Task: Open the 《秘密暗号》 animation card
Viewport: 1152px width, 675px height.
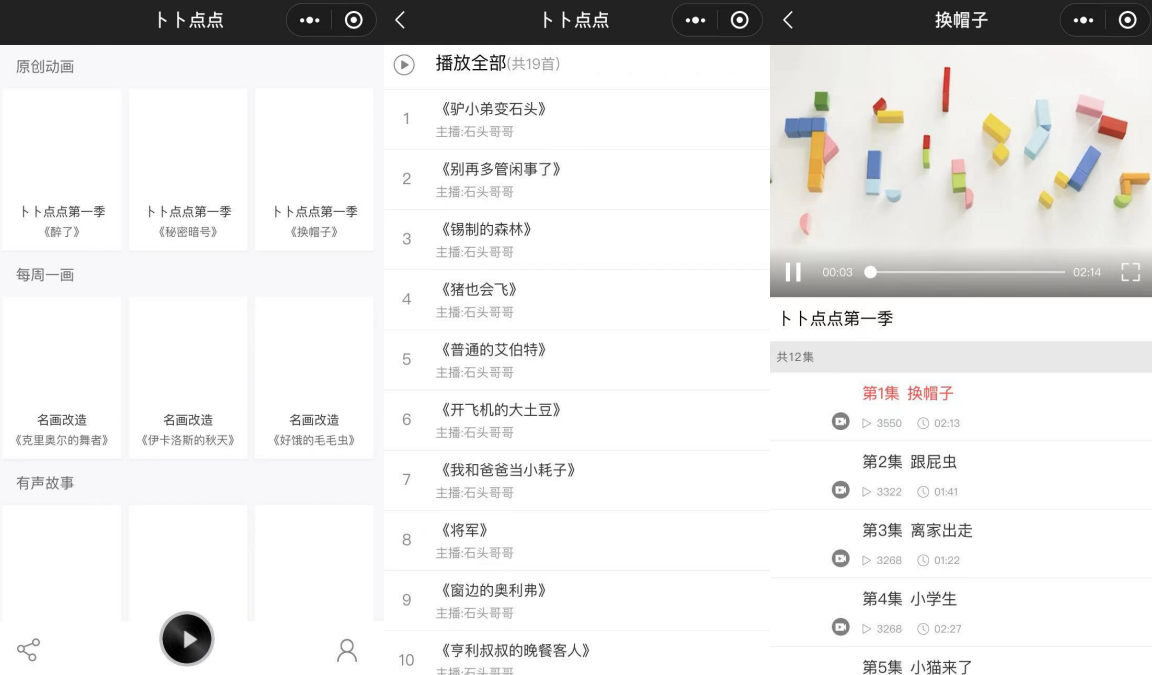Action: pos(188,170)
